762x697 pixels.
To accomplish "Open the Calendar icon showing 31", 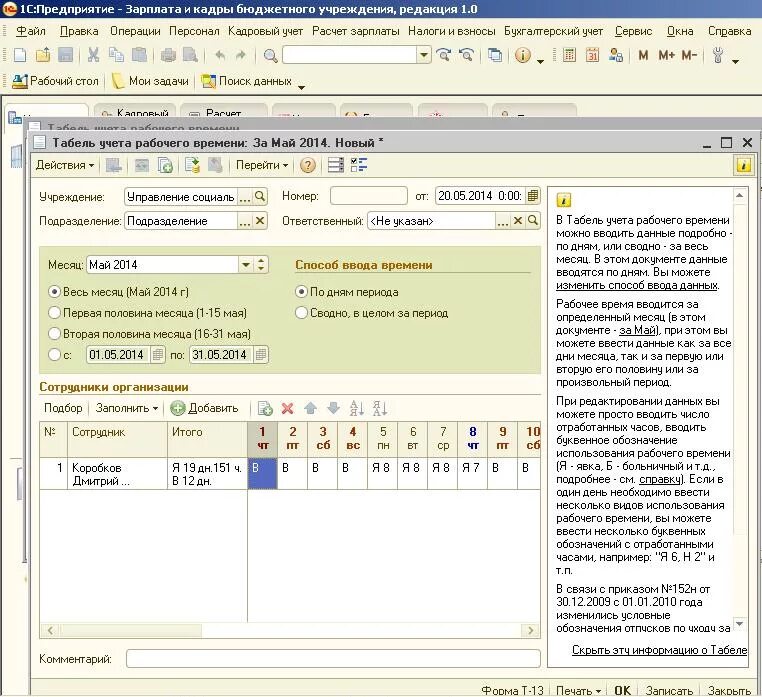I will click(592, 55).
